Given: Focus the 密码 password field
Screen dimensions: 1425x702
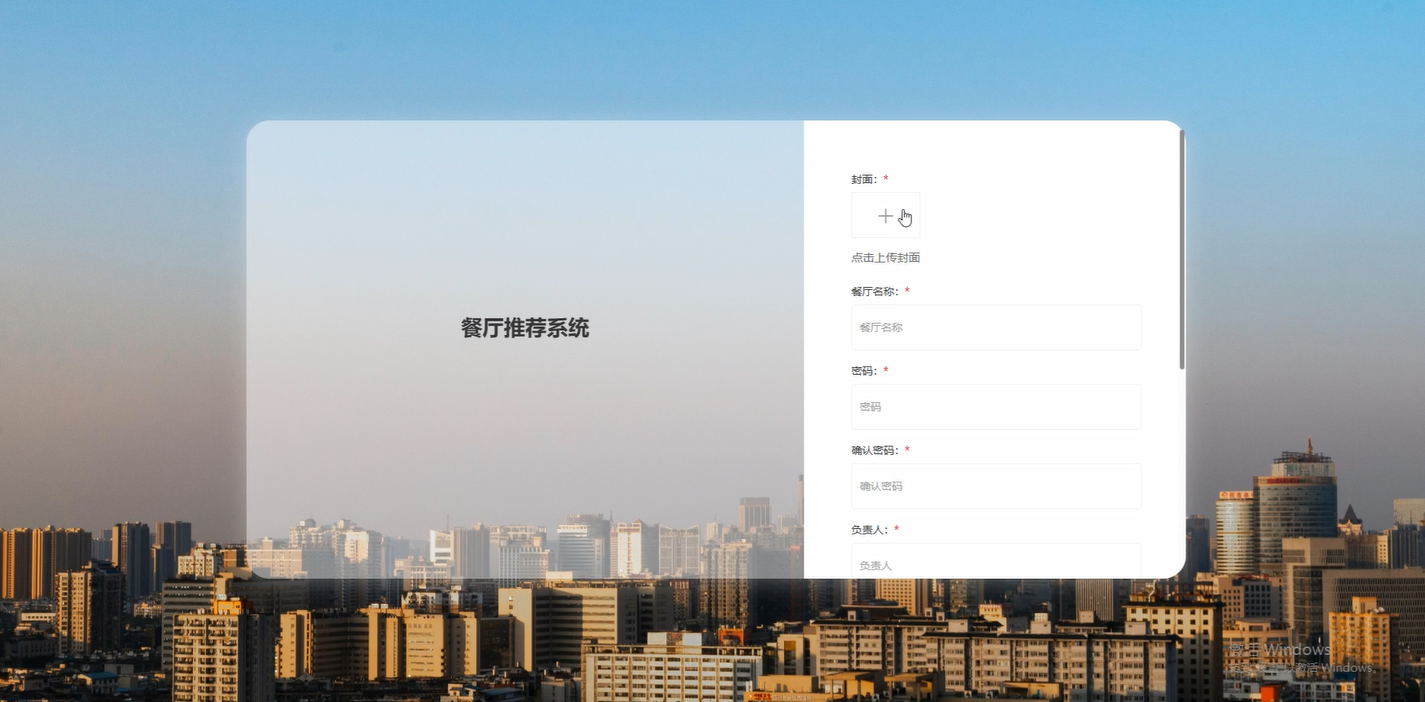Looking at the screenshot, I should tap(995, 407).
